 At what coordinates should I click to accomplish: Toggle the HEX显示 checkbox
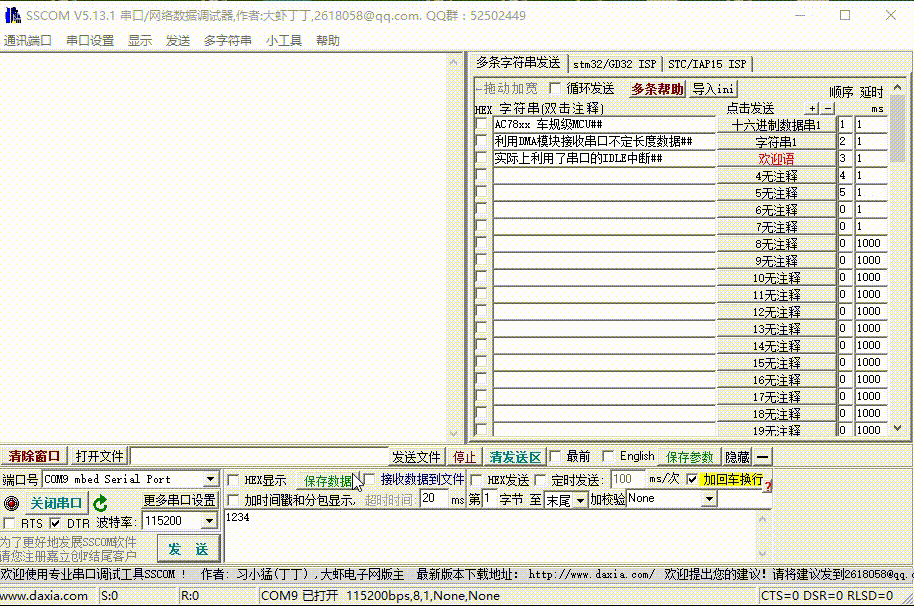[x=233, y=480]
